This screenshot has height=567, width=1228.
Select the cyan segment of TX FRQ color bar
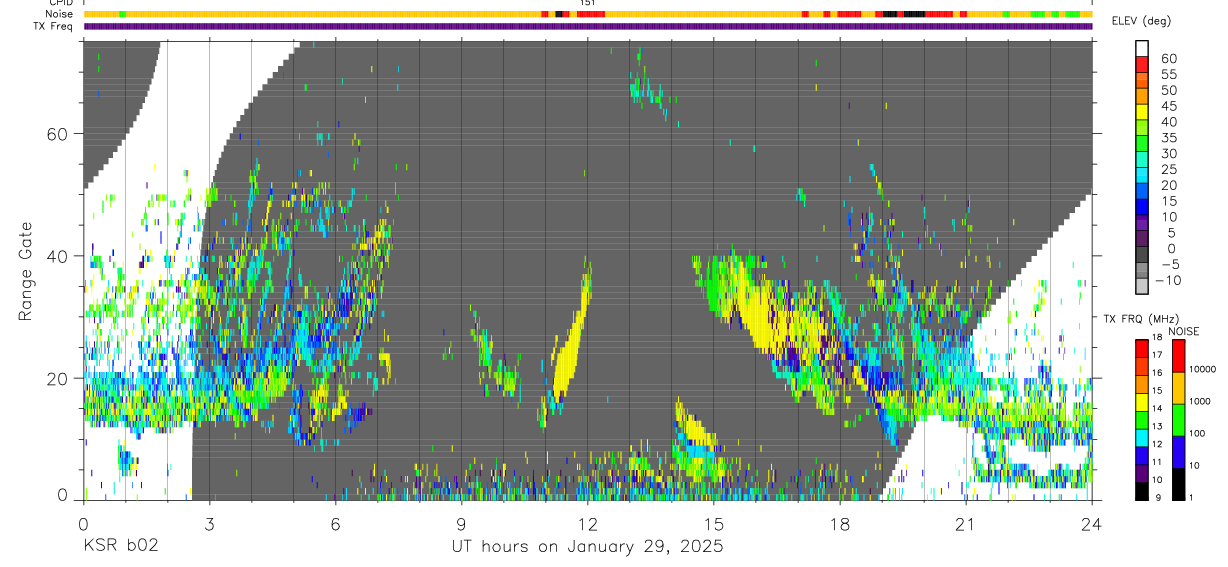click(1142, 438)
